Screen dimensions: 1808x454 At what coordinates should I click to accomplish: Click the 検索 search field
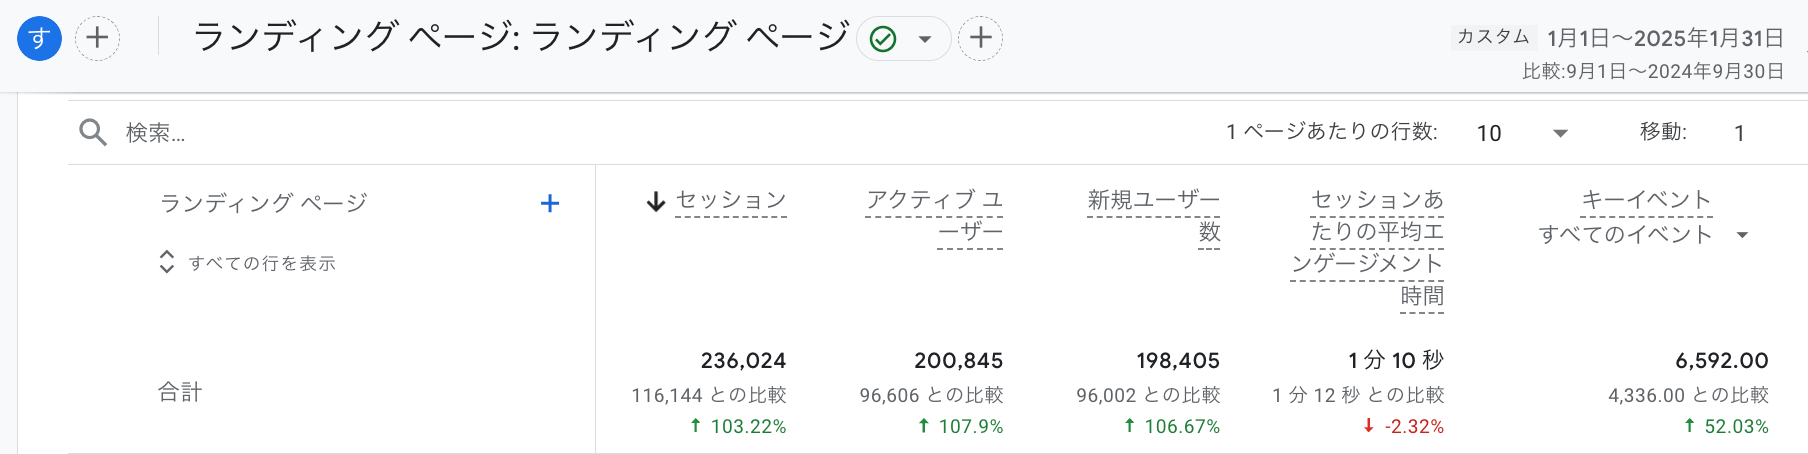(x=600, y=132)
